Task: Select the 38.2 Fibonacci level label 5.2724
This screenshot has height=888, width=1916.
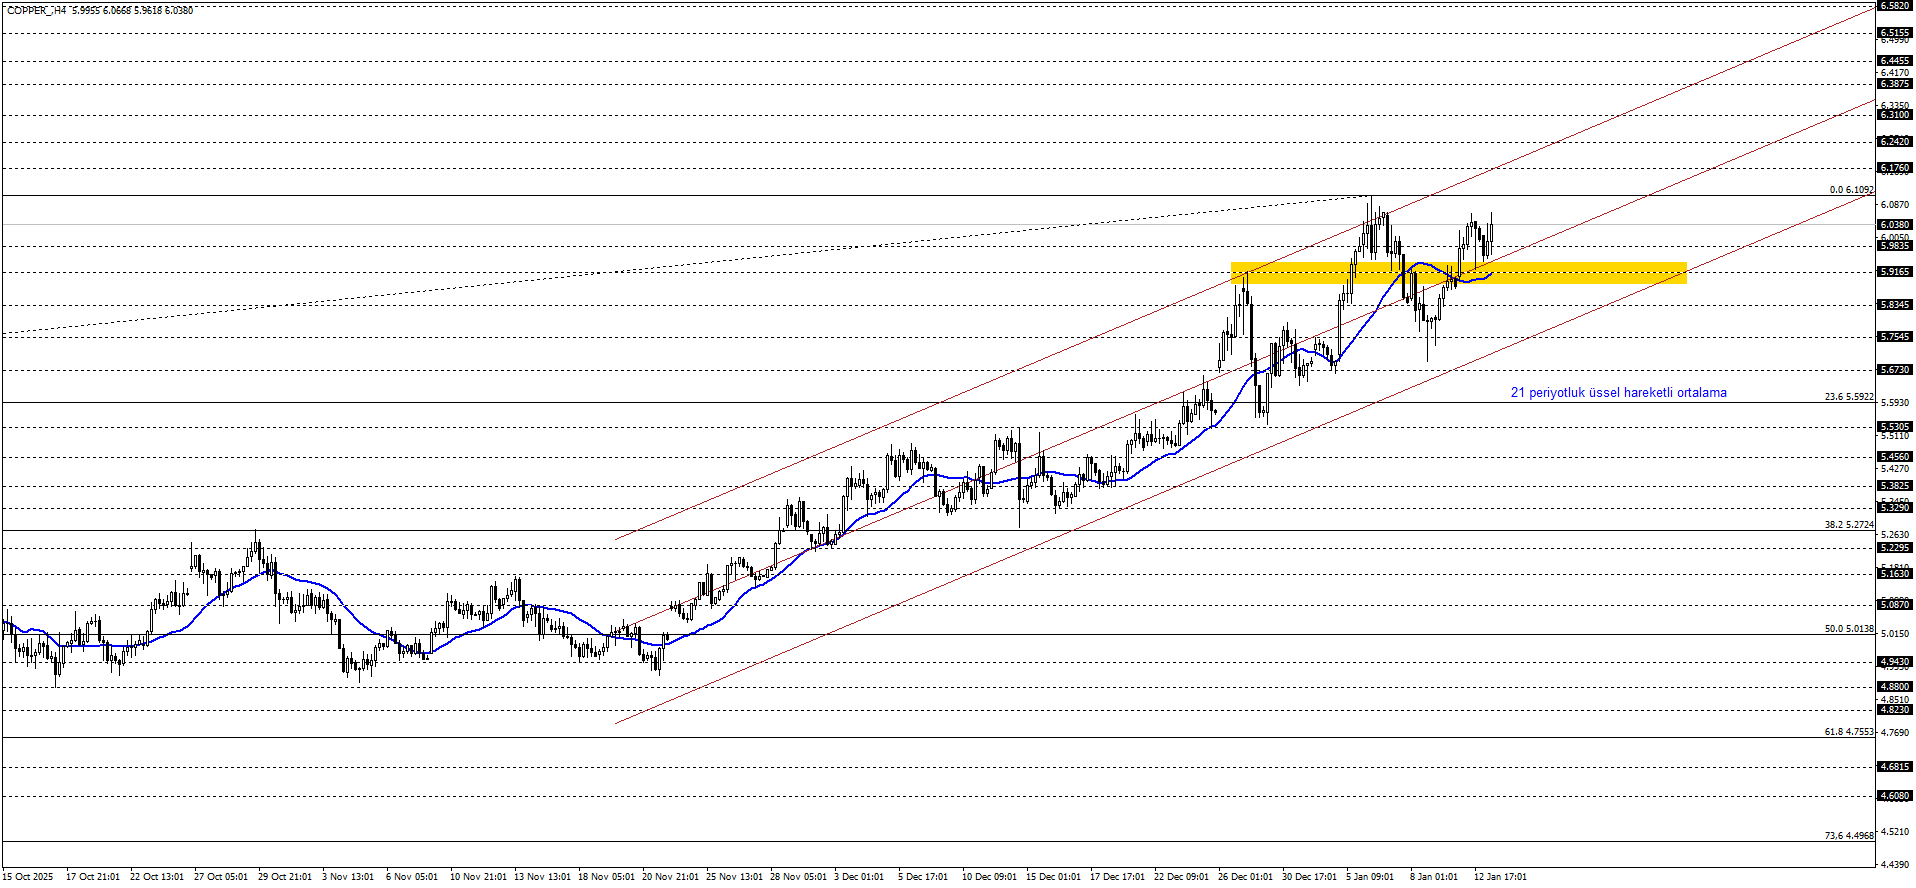Action: (1848, 525)
